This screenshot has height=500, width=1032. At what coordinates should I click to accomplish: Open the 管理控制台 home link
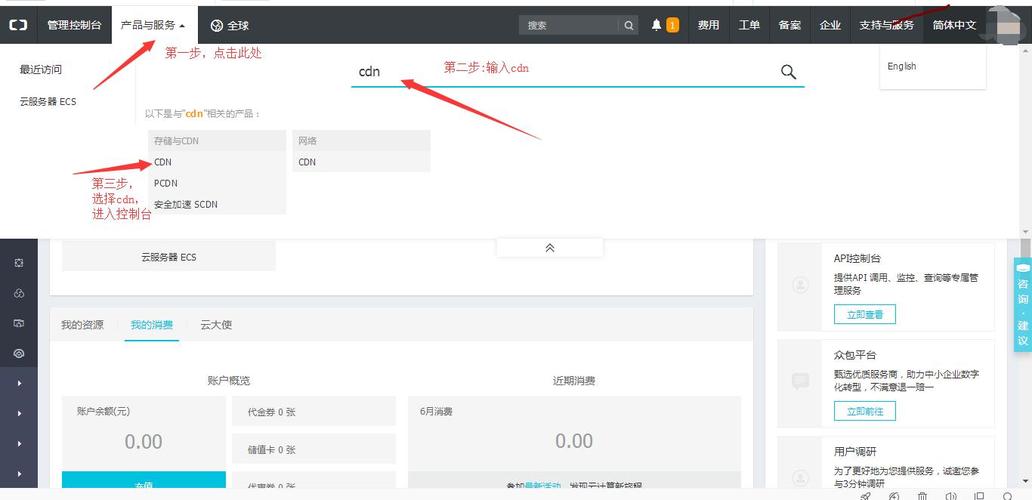(74, 26)
